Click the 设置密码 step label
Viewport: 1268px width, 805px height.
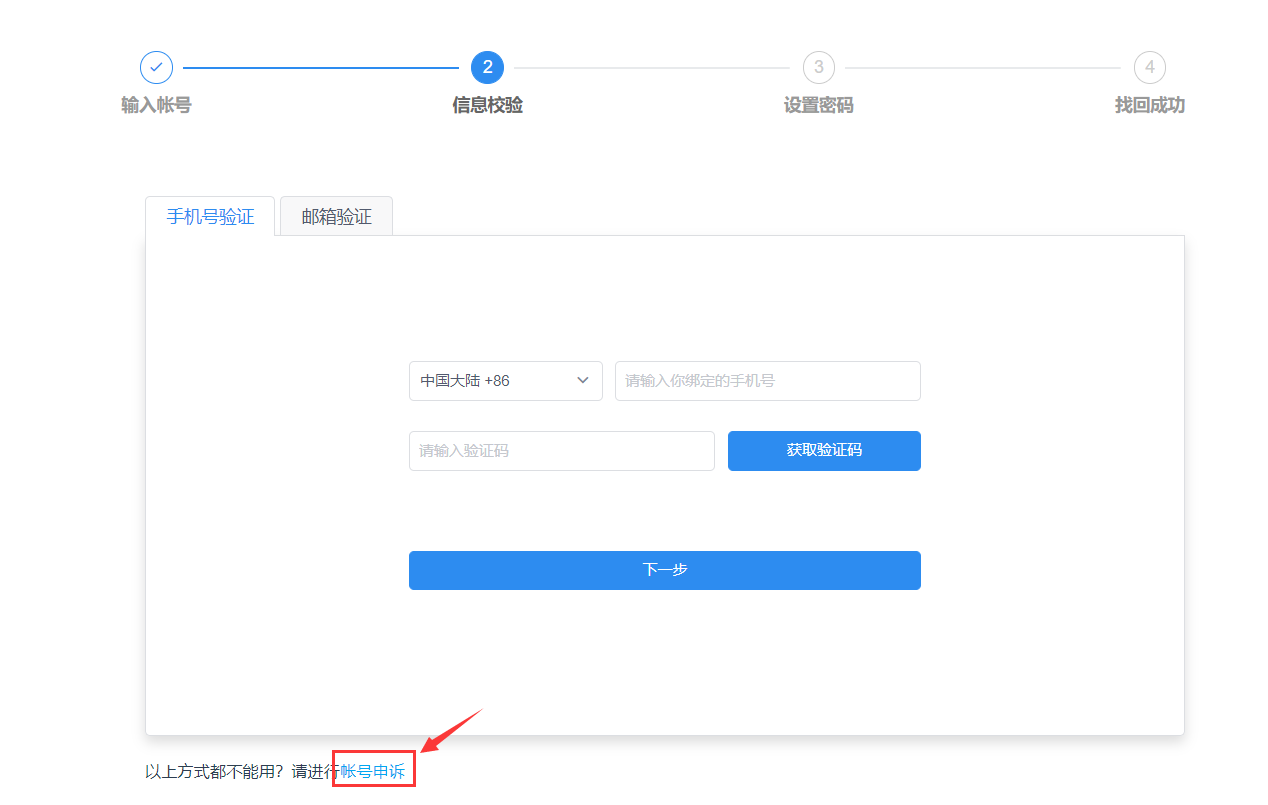[x=818, y=105]
